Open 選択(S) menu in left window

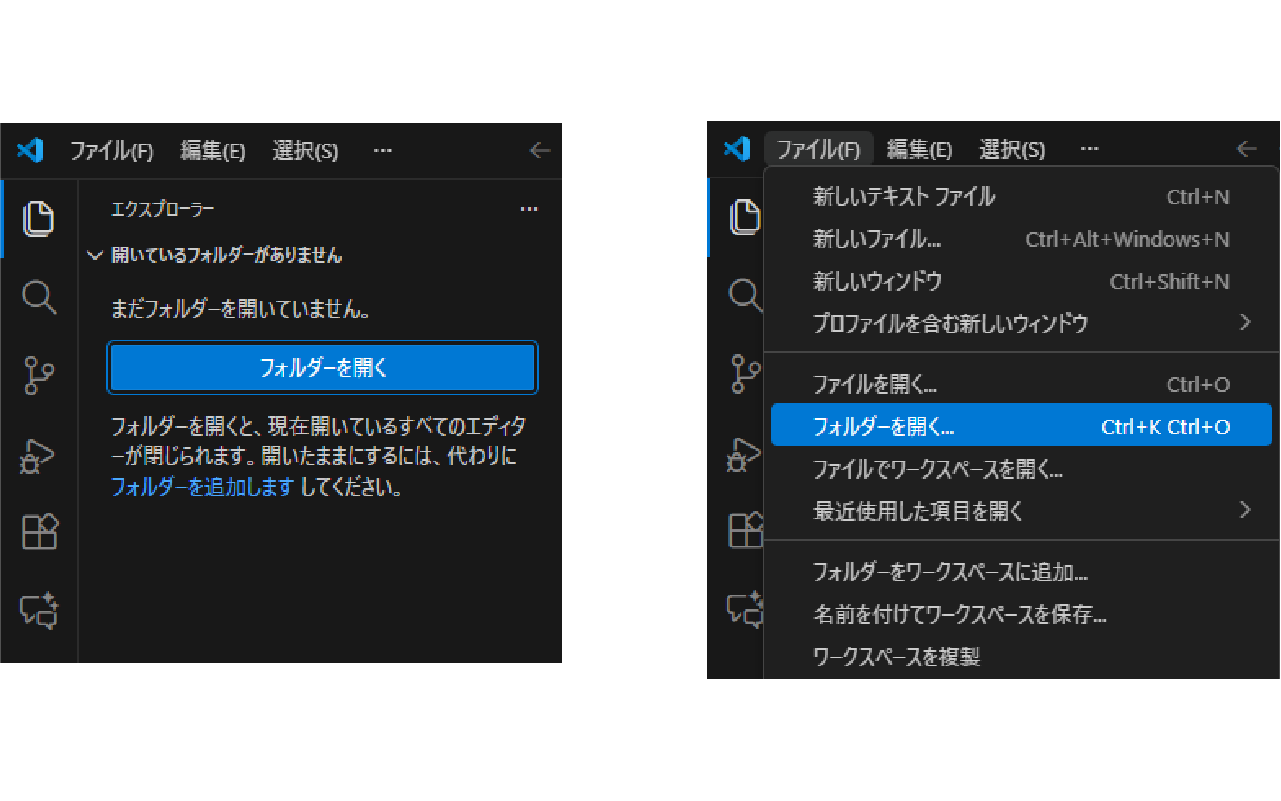(305, 151)
